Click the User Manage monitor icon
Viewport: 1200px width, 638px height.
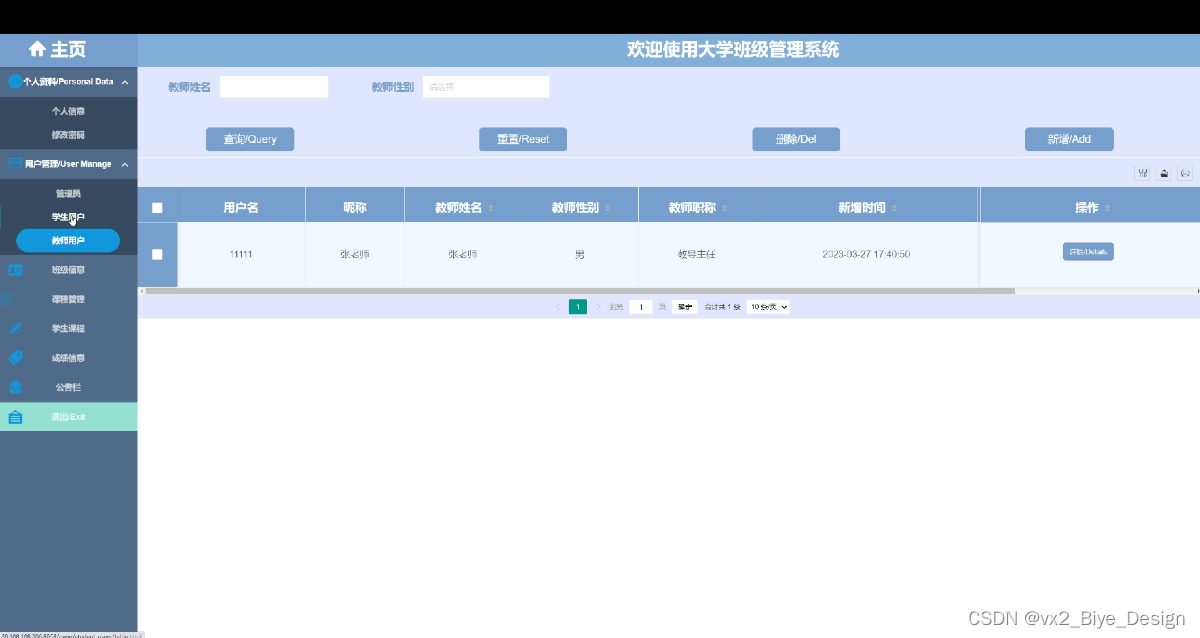point(15,164)
